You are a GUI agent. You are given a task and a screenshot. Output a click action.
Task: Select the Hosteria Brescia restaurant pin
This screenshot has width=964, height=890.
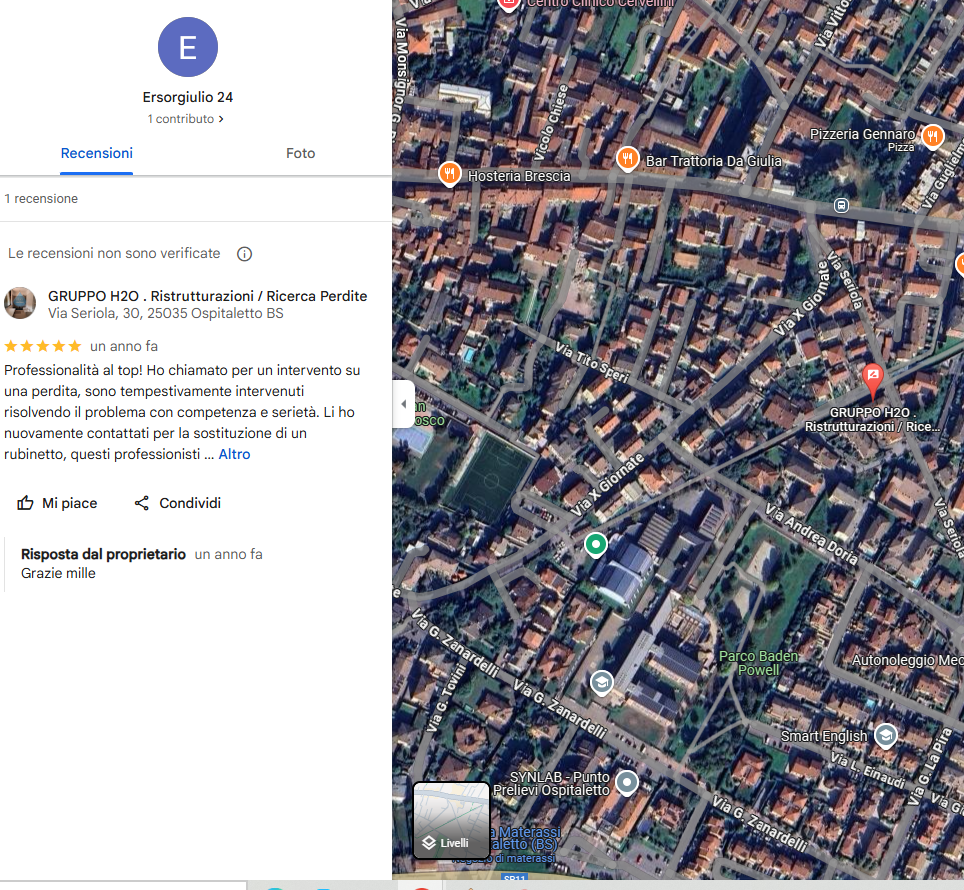[x=449, y=174]
